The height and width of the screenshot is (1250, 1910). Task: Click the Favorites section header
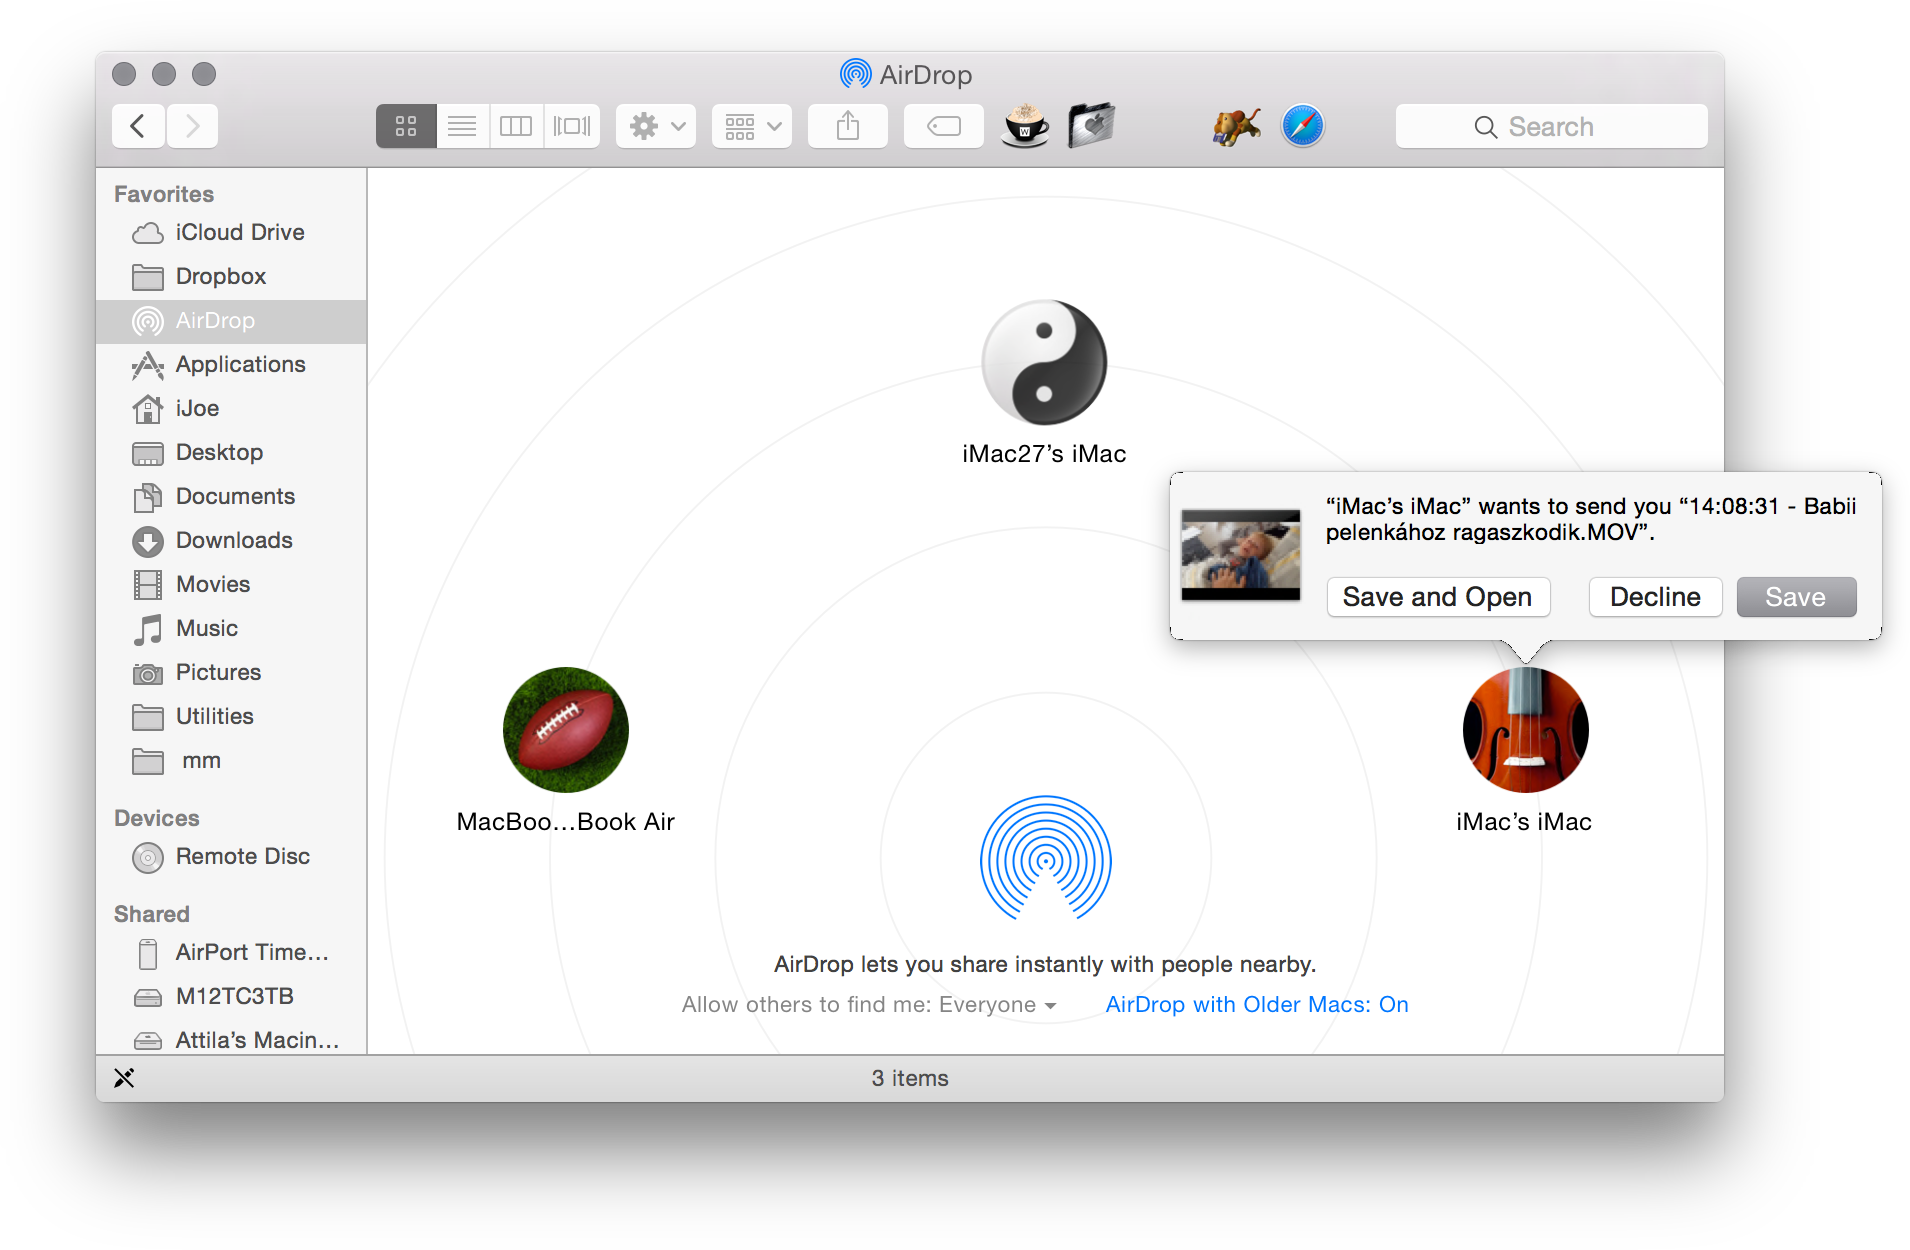164,194
